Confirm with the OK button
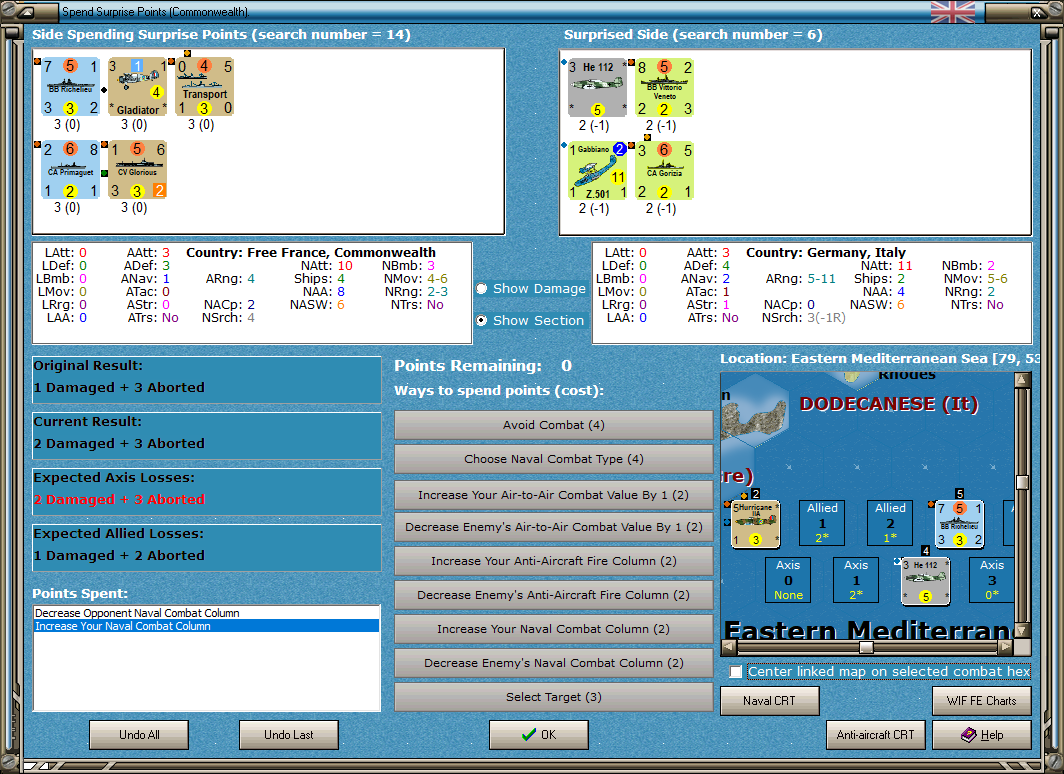Image resolution: width=1064 pixels, height=774 pixels. pyautogui.click(x=539, y=735)
